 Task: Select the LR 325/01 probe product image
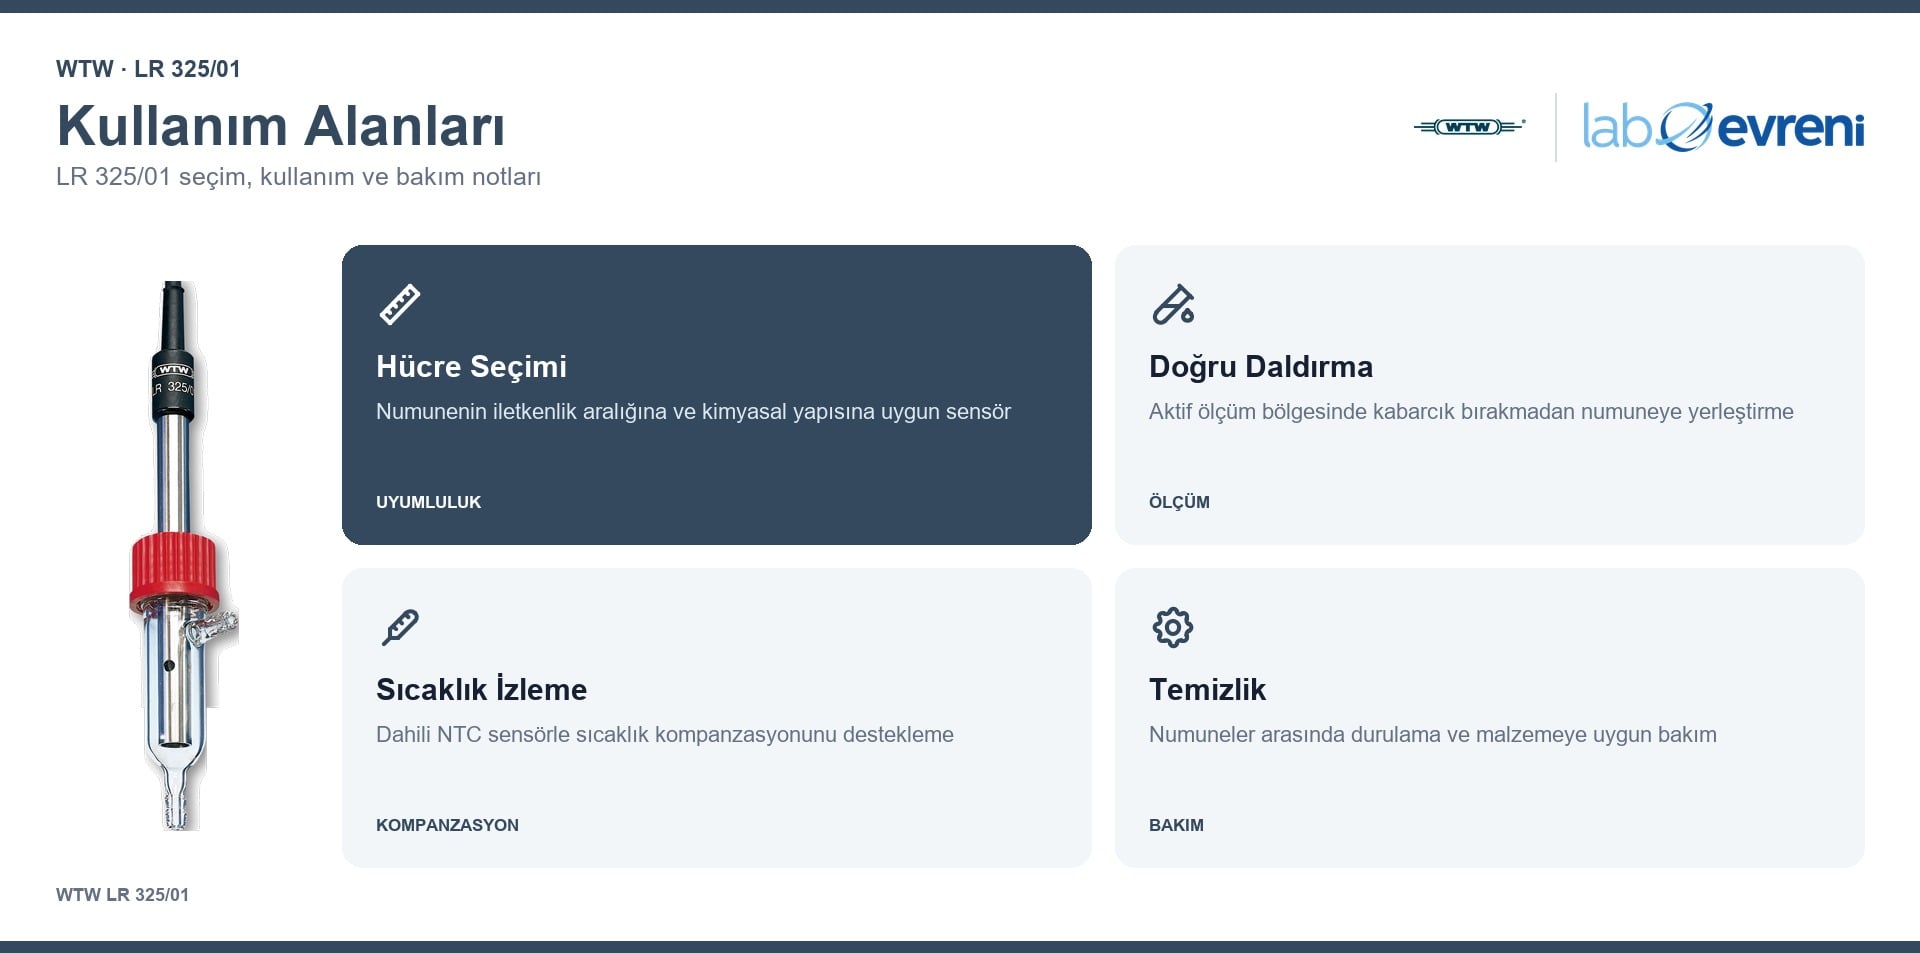(182, 555)
